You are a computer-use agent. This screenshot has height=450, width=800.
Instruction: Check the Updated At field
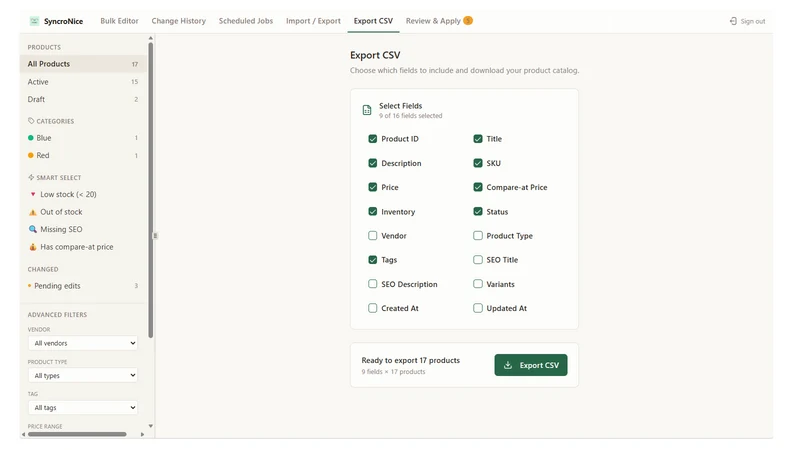tap(478, 308)
